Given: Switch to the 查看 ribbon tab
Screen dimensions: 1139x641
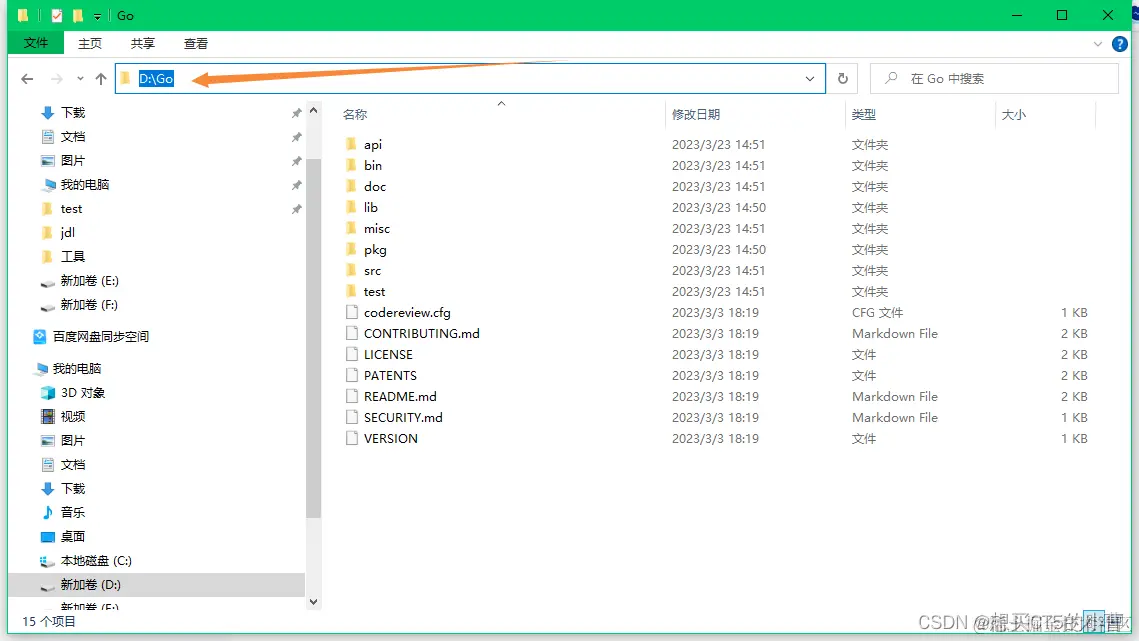Looking at the screenshot, I should 196,44.
